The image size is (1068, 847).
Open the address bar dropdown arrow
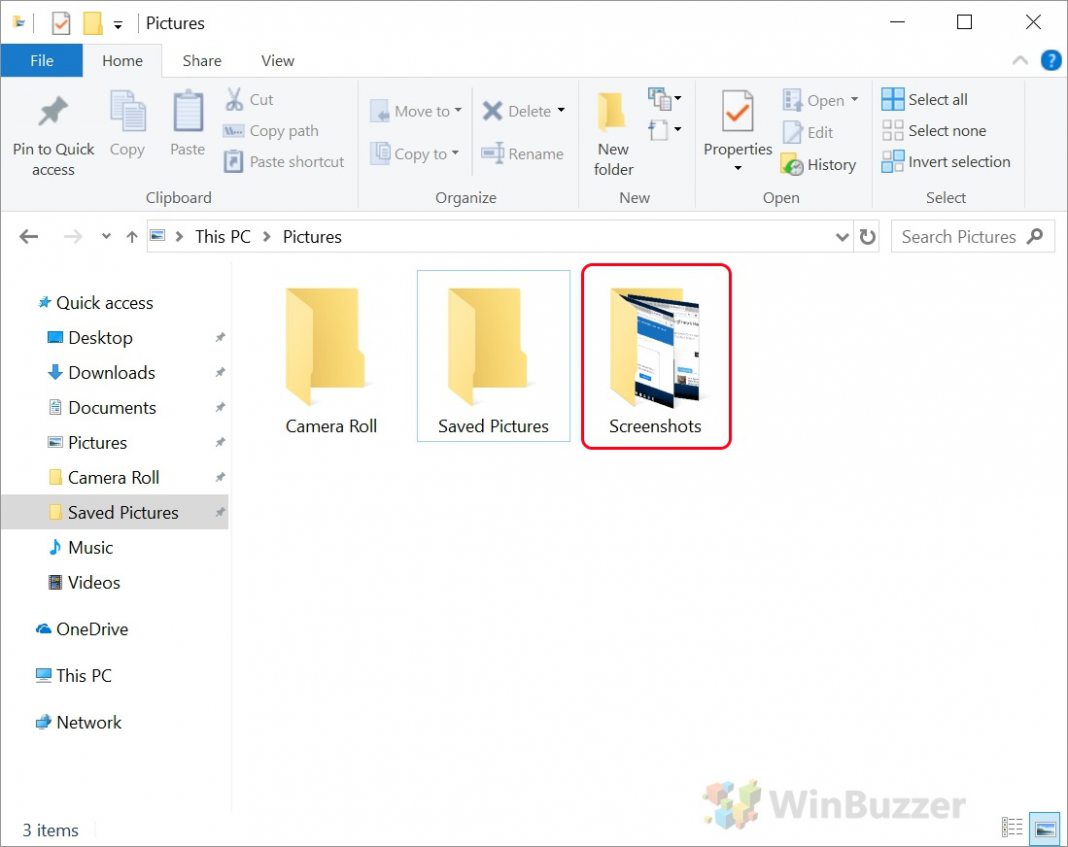pos(843,236)
